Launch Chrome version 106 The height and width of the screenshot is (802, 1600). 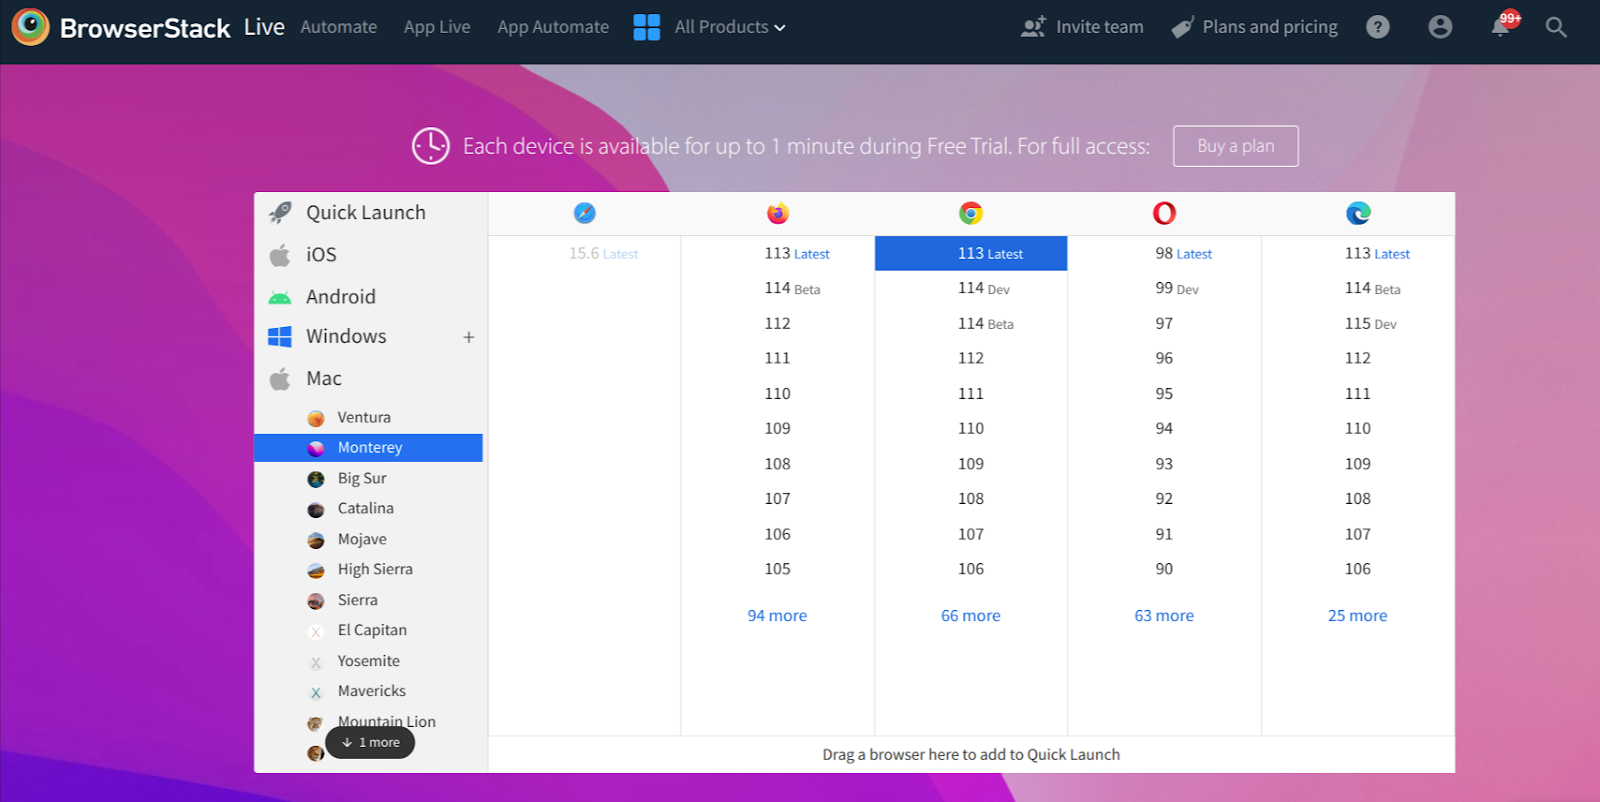click(x=971, y=569)
